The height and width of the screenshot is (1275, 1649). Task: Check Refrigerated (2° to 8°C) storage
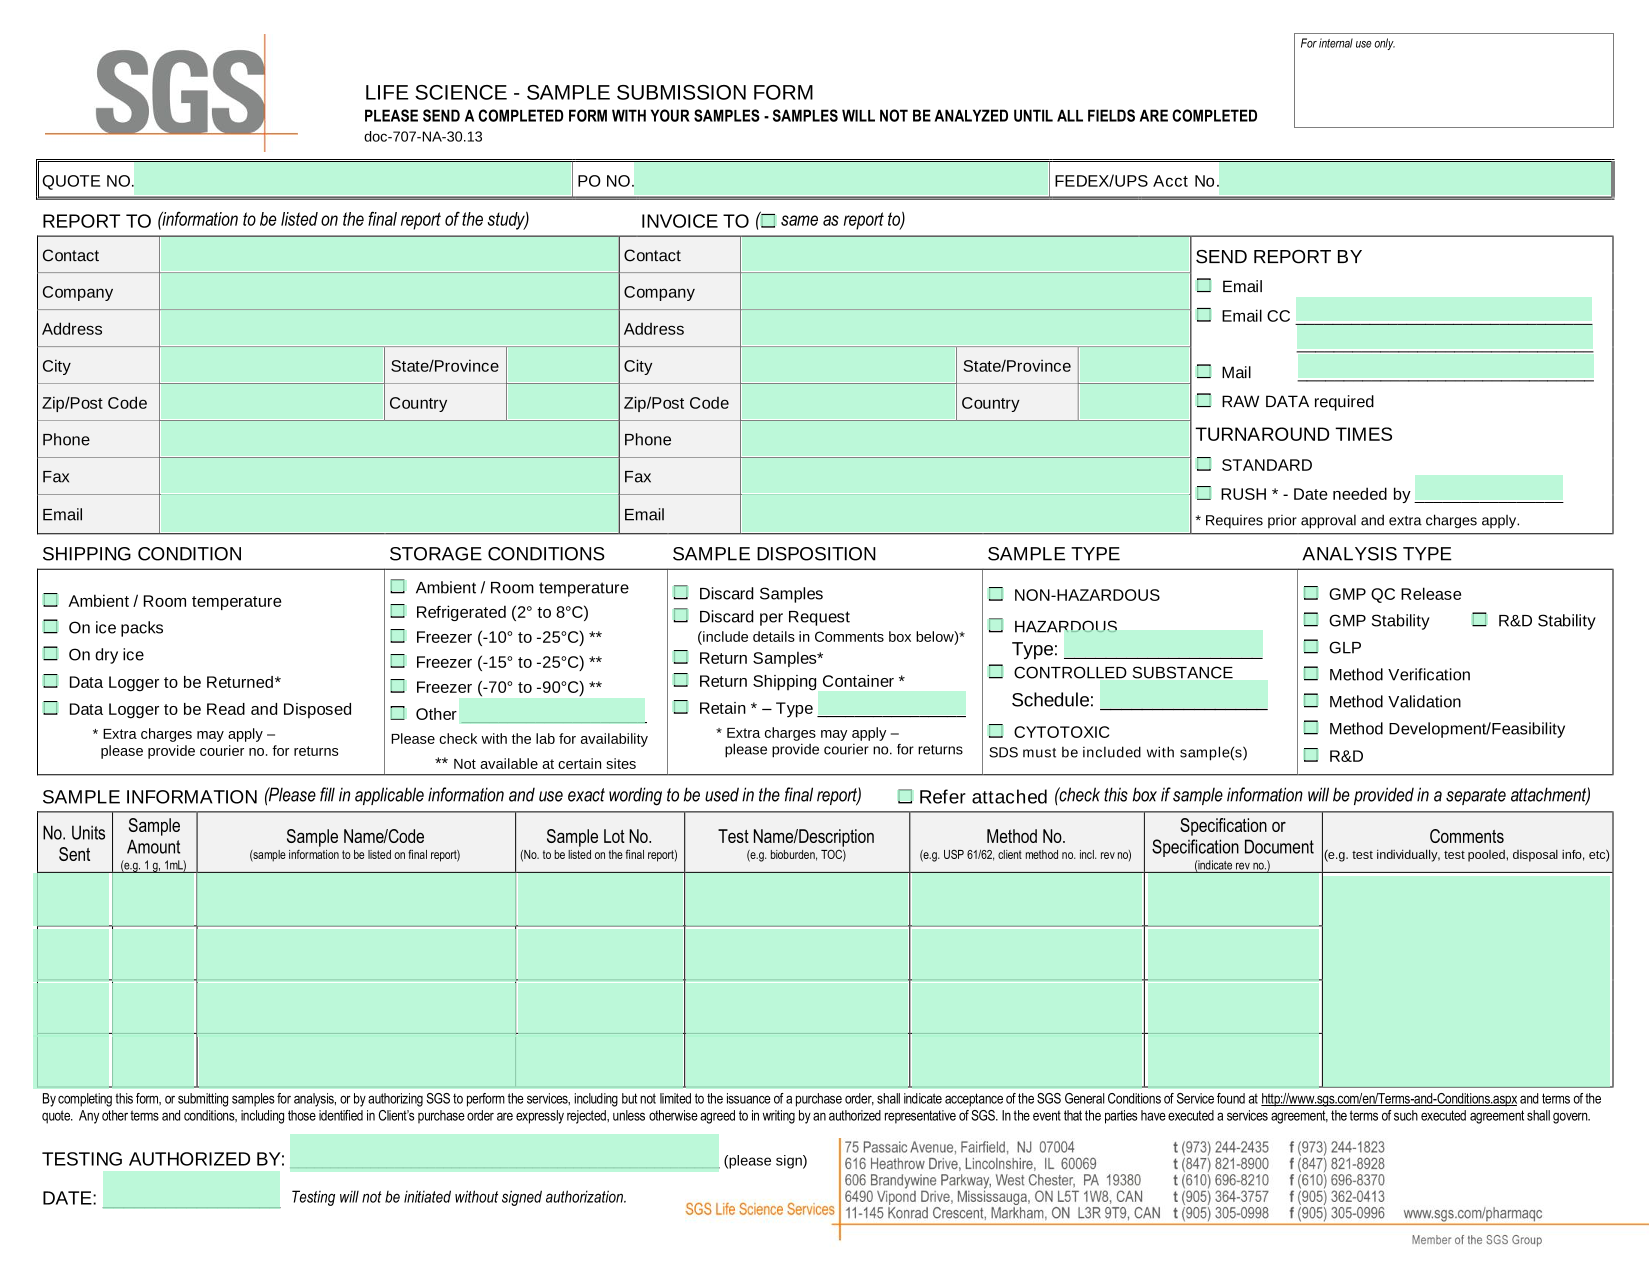point(398,611)
